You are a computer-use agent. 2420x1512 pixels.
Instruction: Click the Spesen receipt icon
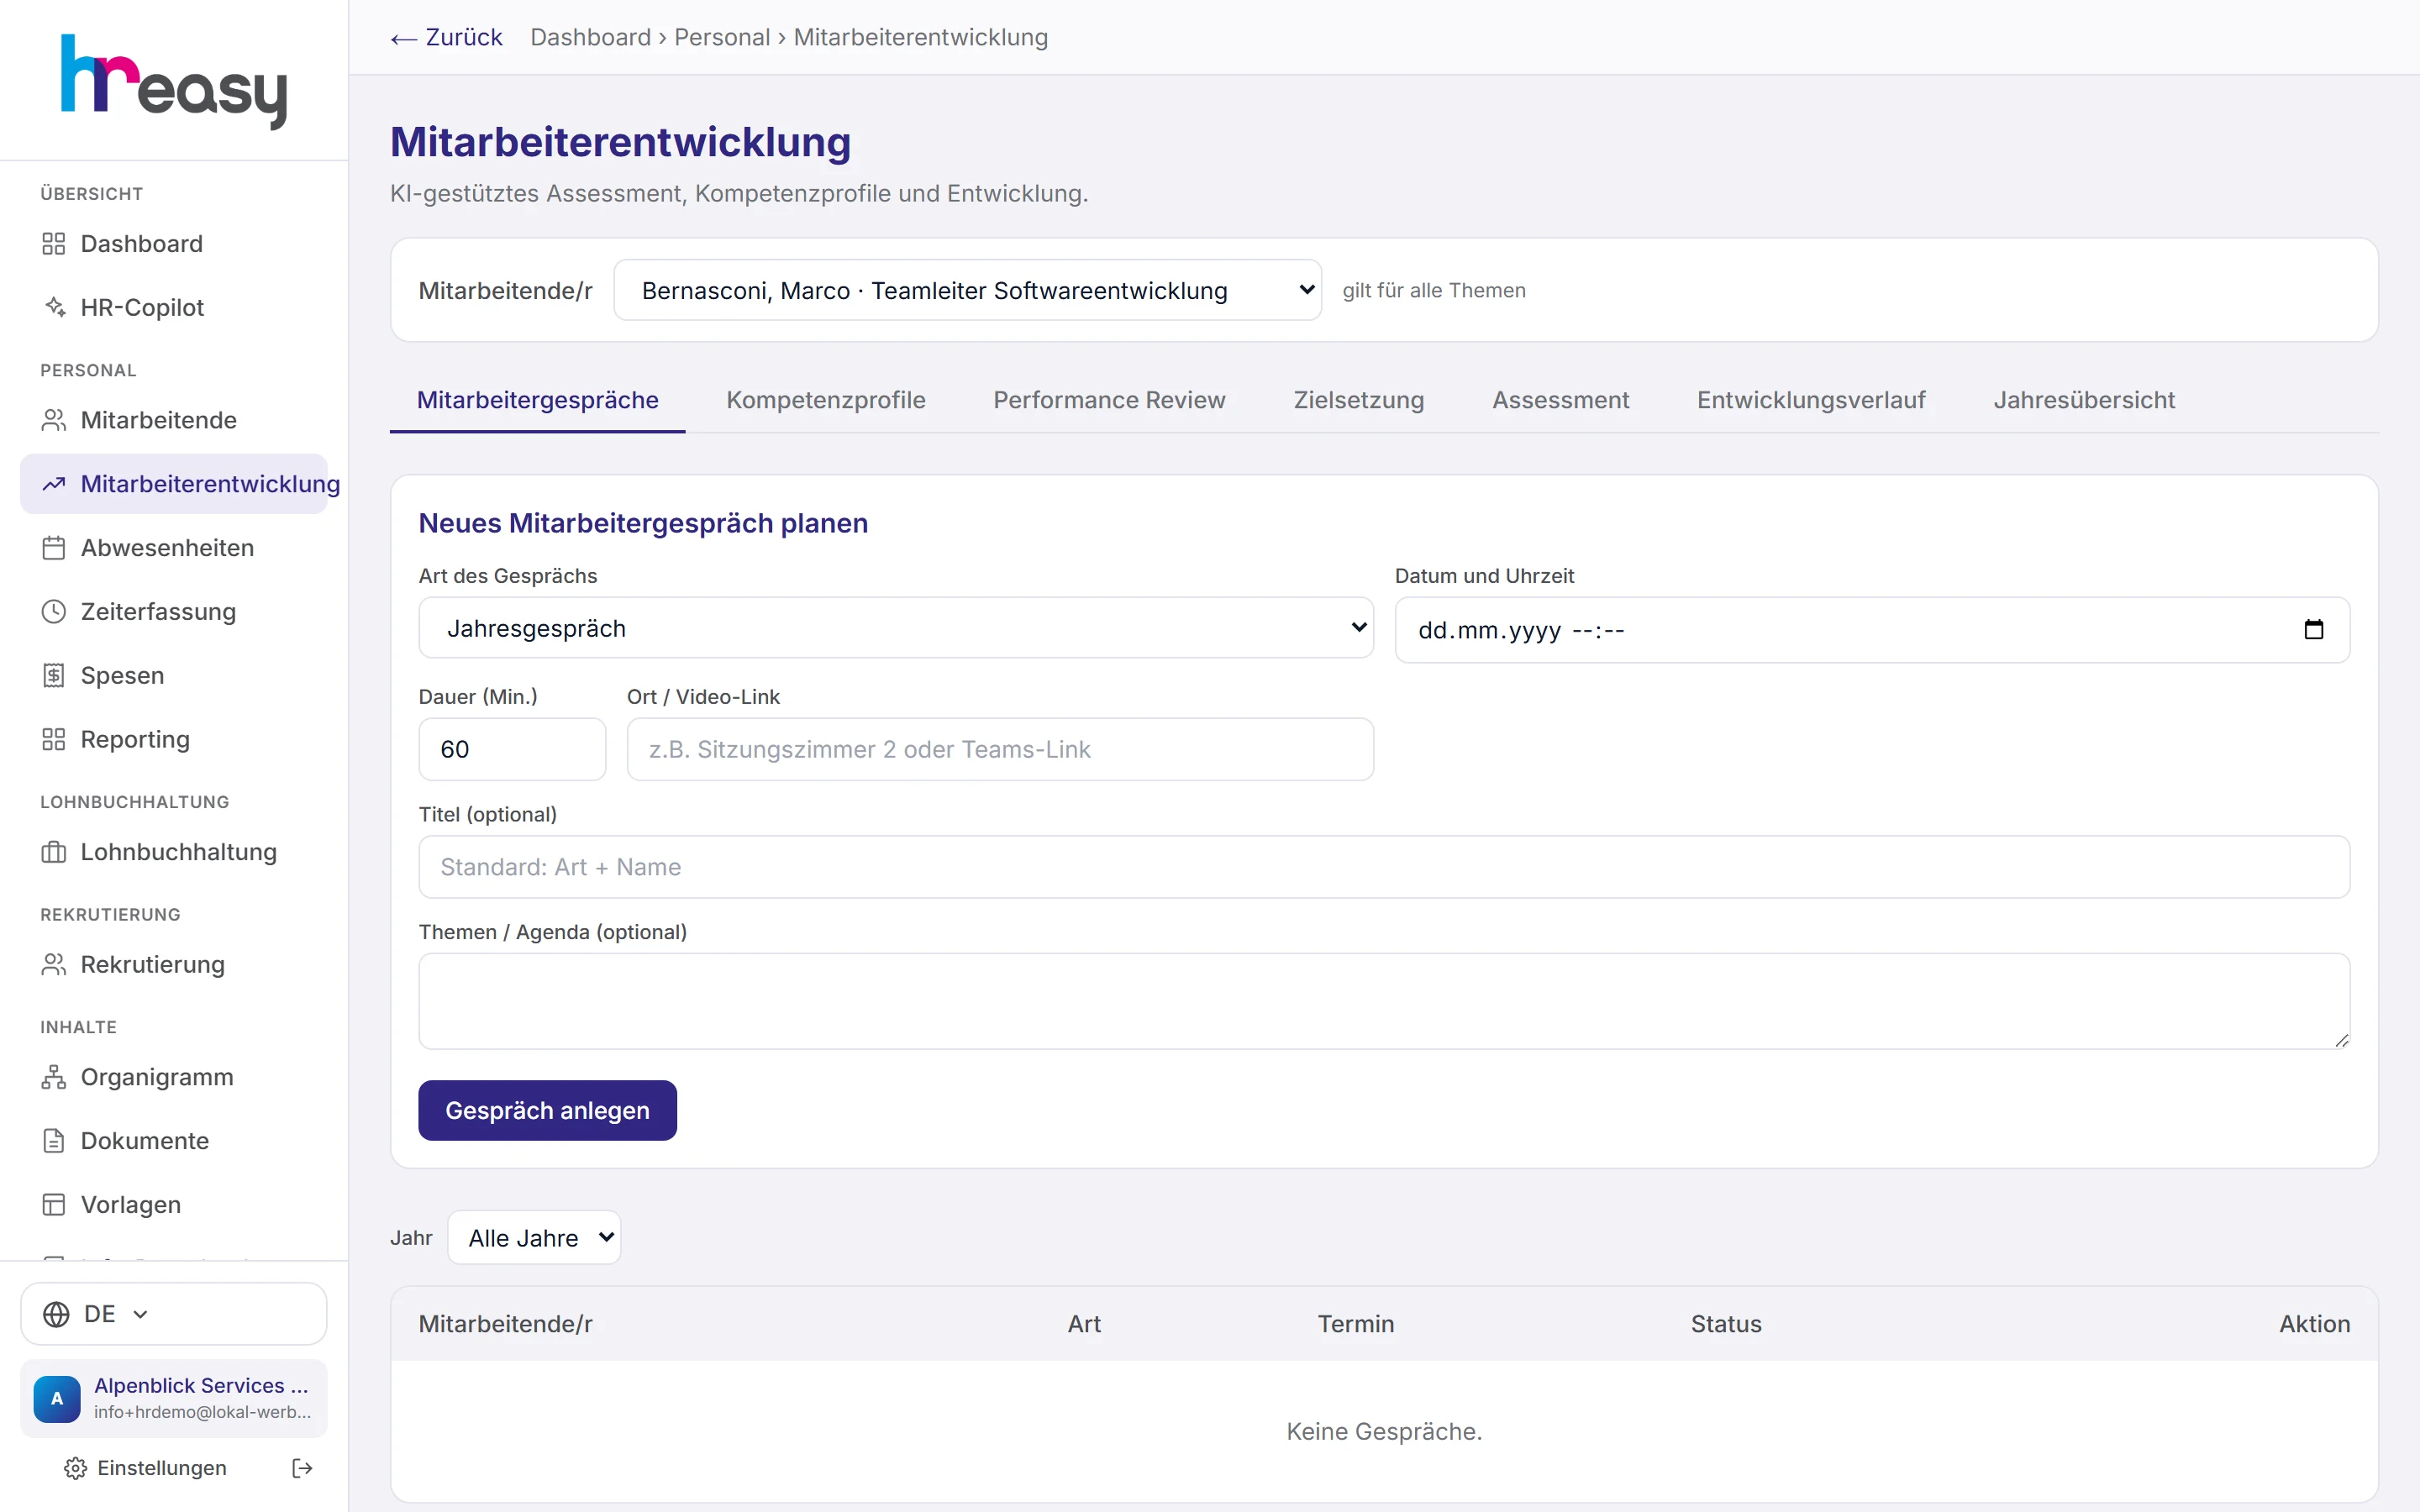coord(54,676)
